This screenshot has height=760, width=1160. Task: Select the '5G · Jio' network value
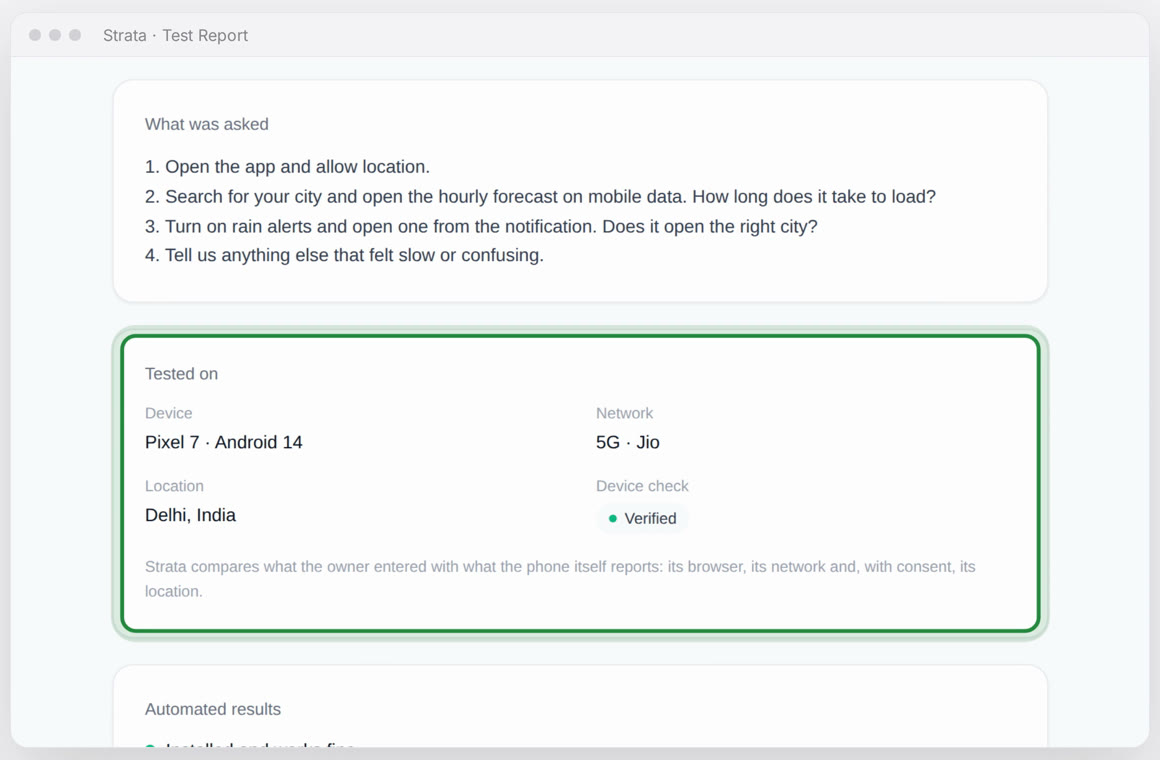(x=627, y=442)
